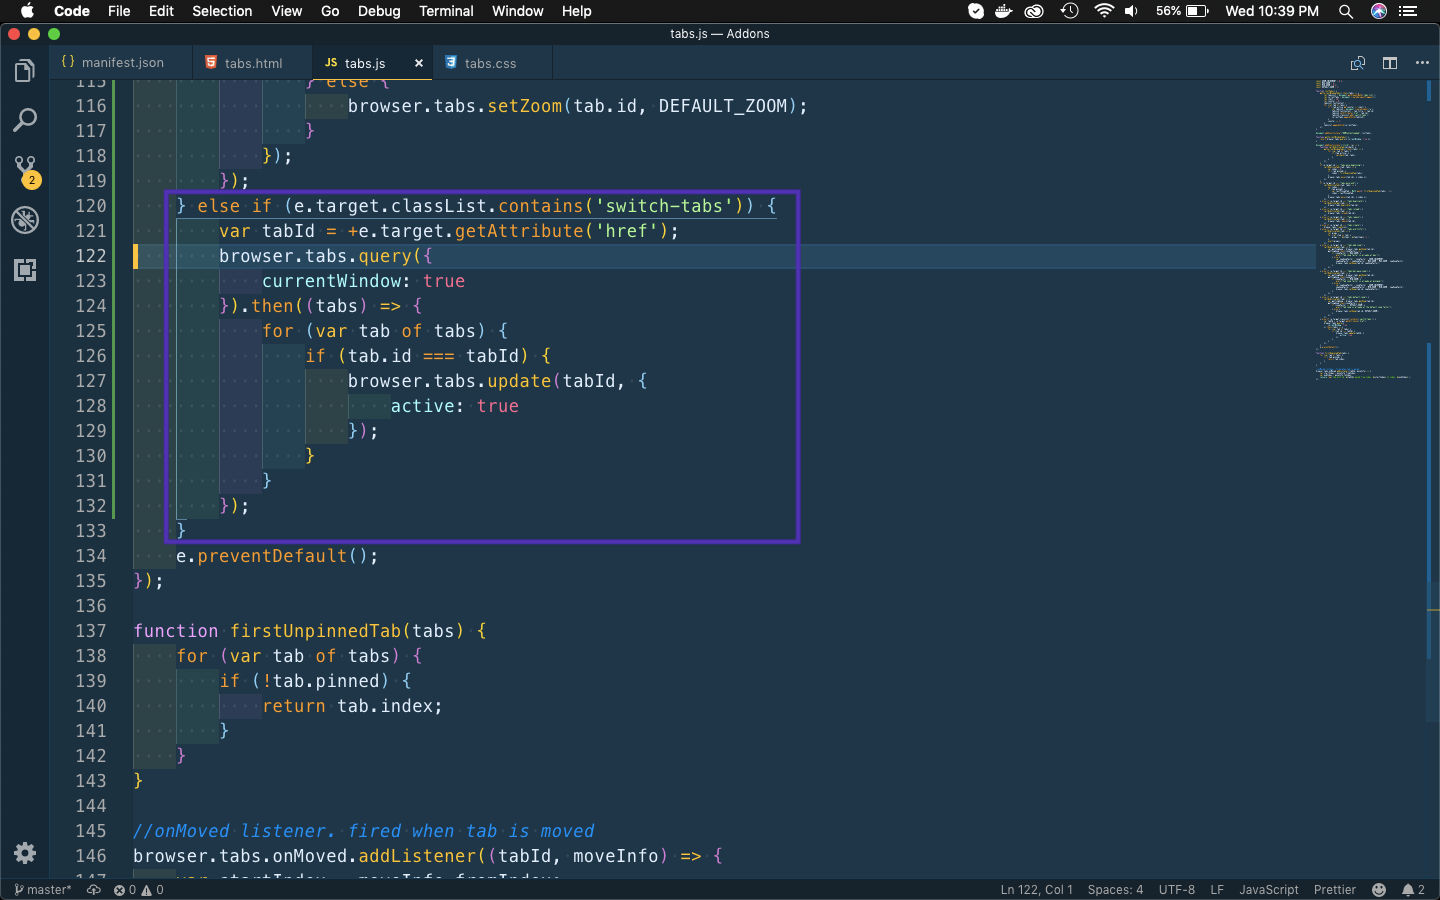Click on 'function firstUnpinnedTab(tabs)' code line
The image size is (1440, 900).
310,631
